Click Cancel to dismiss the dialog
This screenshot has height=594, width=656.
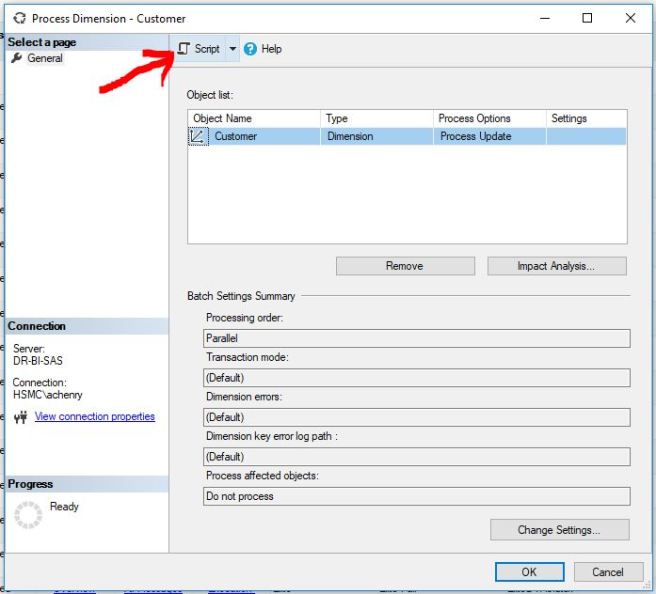[607, 572]
